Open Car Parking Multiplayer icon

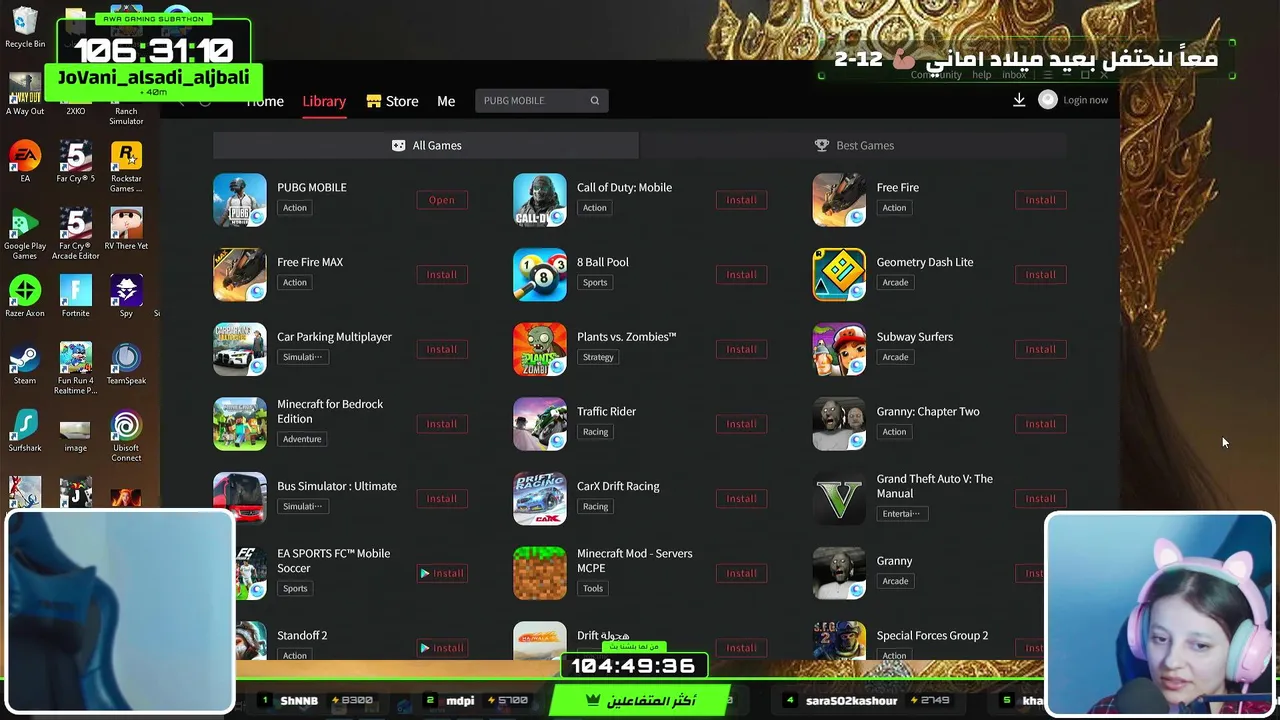click(240, 349)
